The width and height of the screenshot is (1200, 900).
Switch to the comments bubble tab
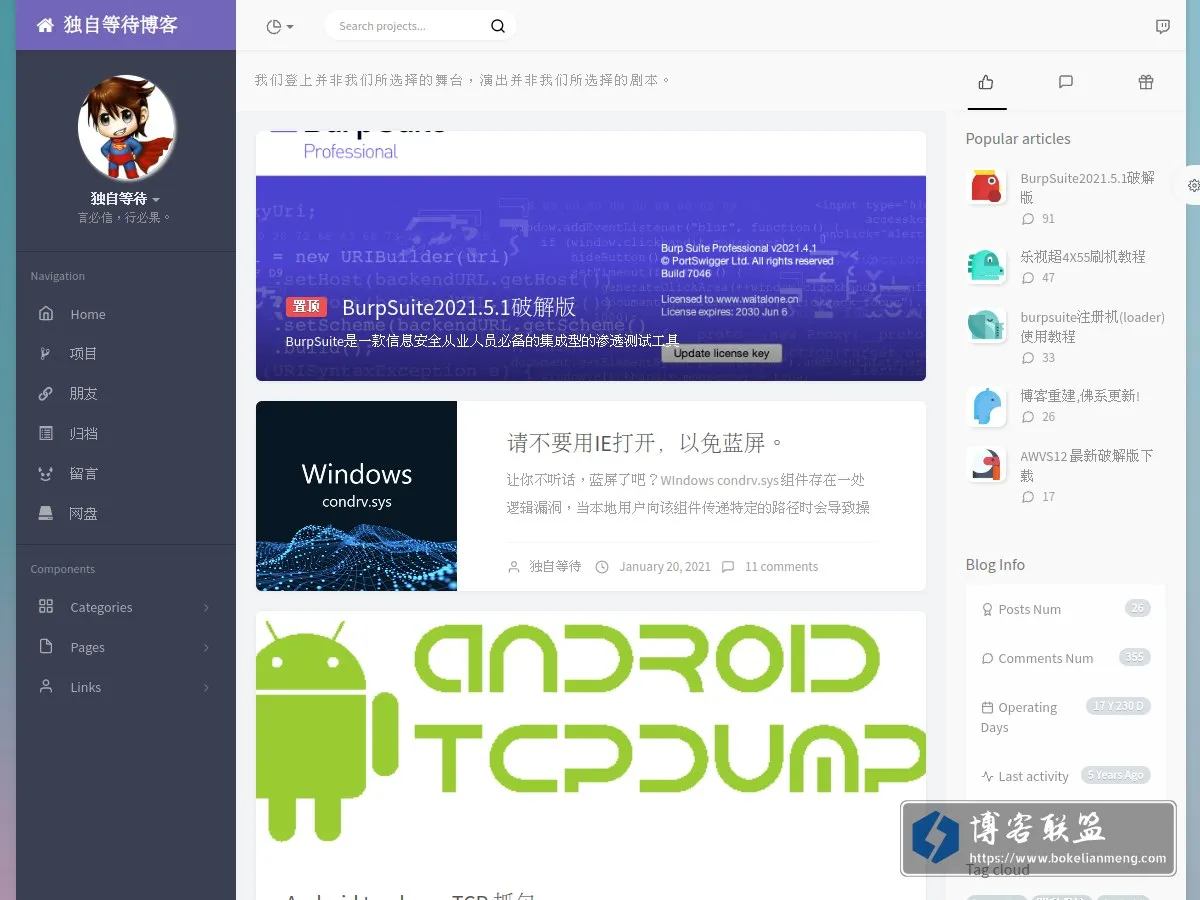[x=1066, y=82]
